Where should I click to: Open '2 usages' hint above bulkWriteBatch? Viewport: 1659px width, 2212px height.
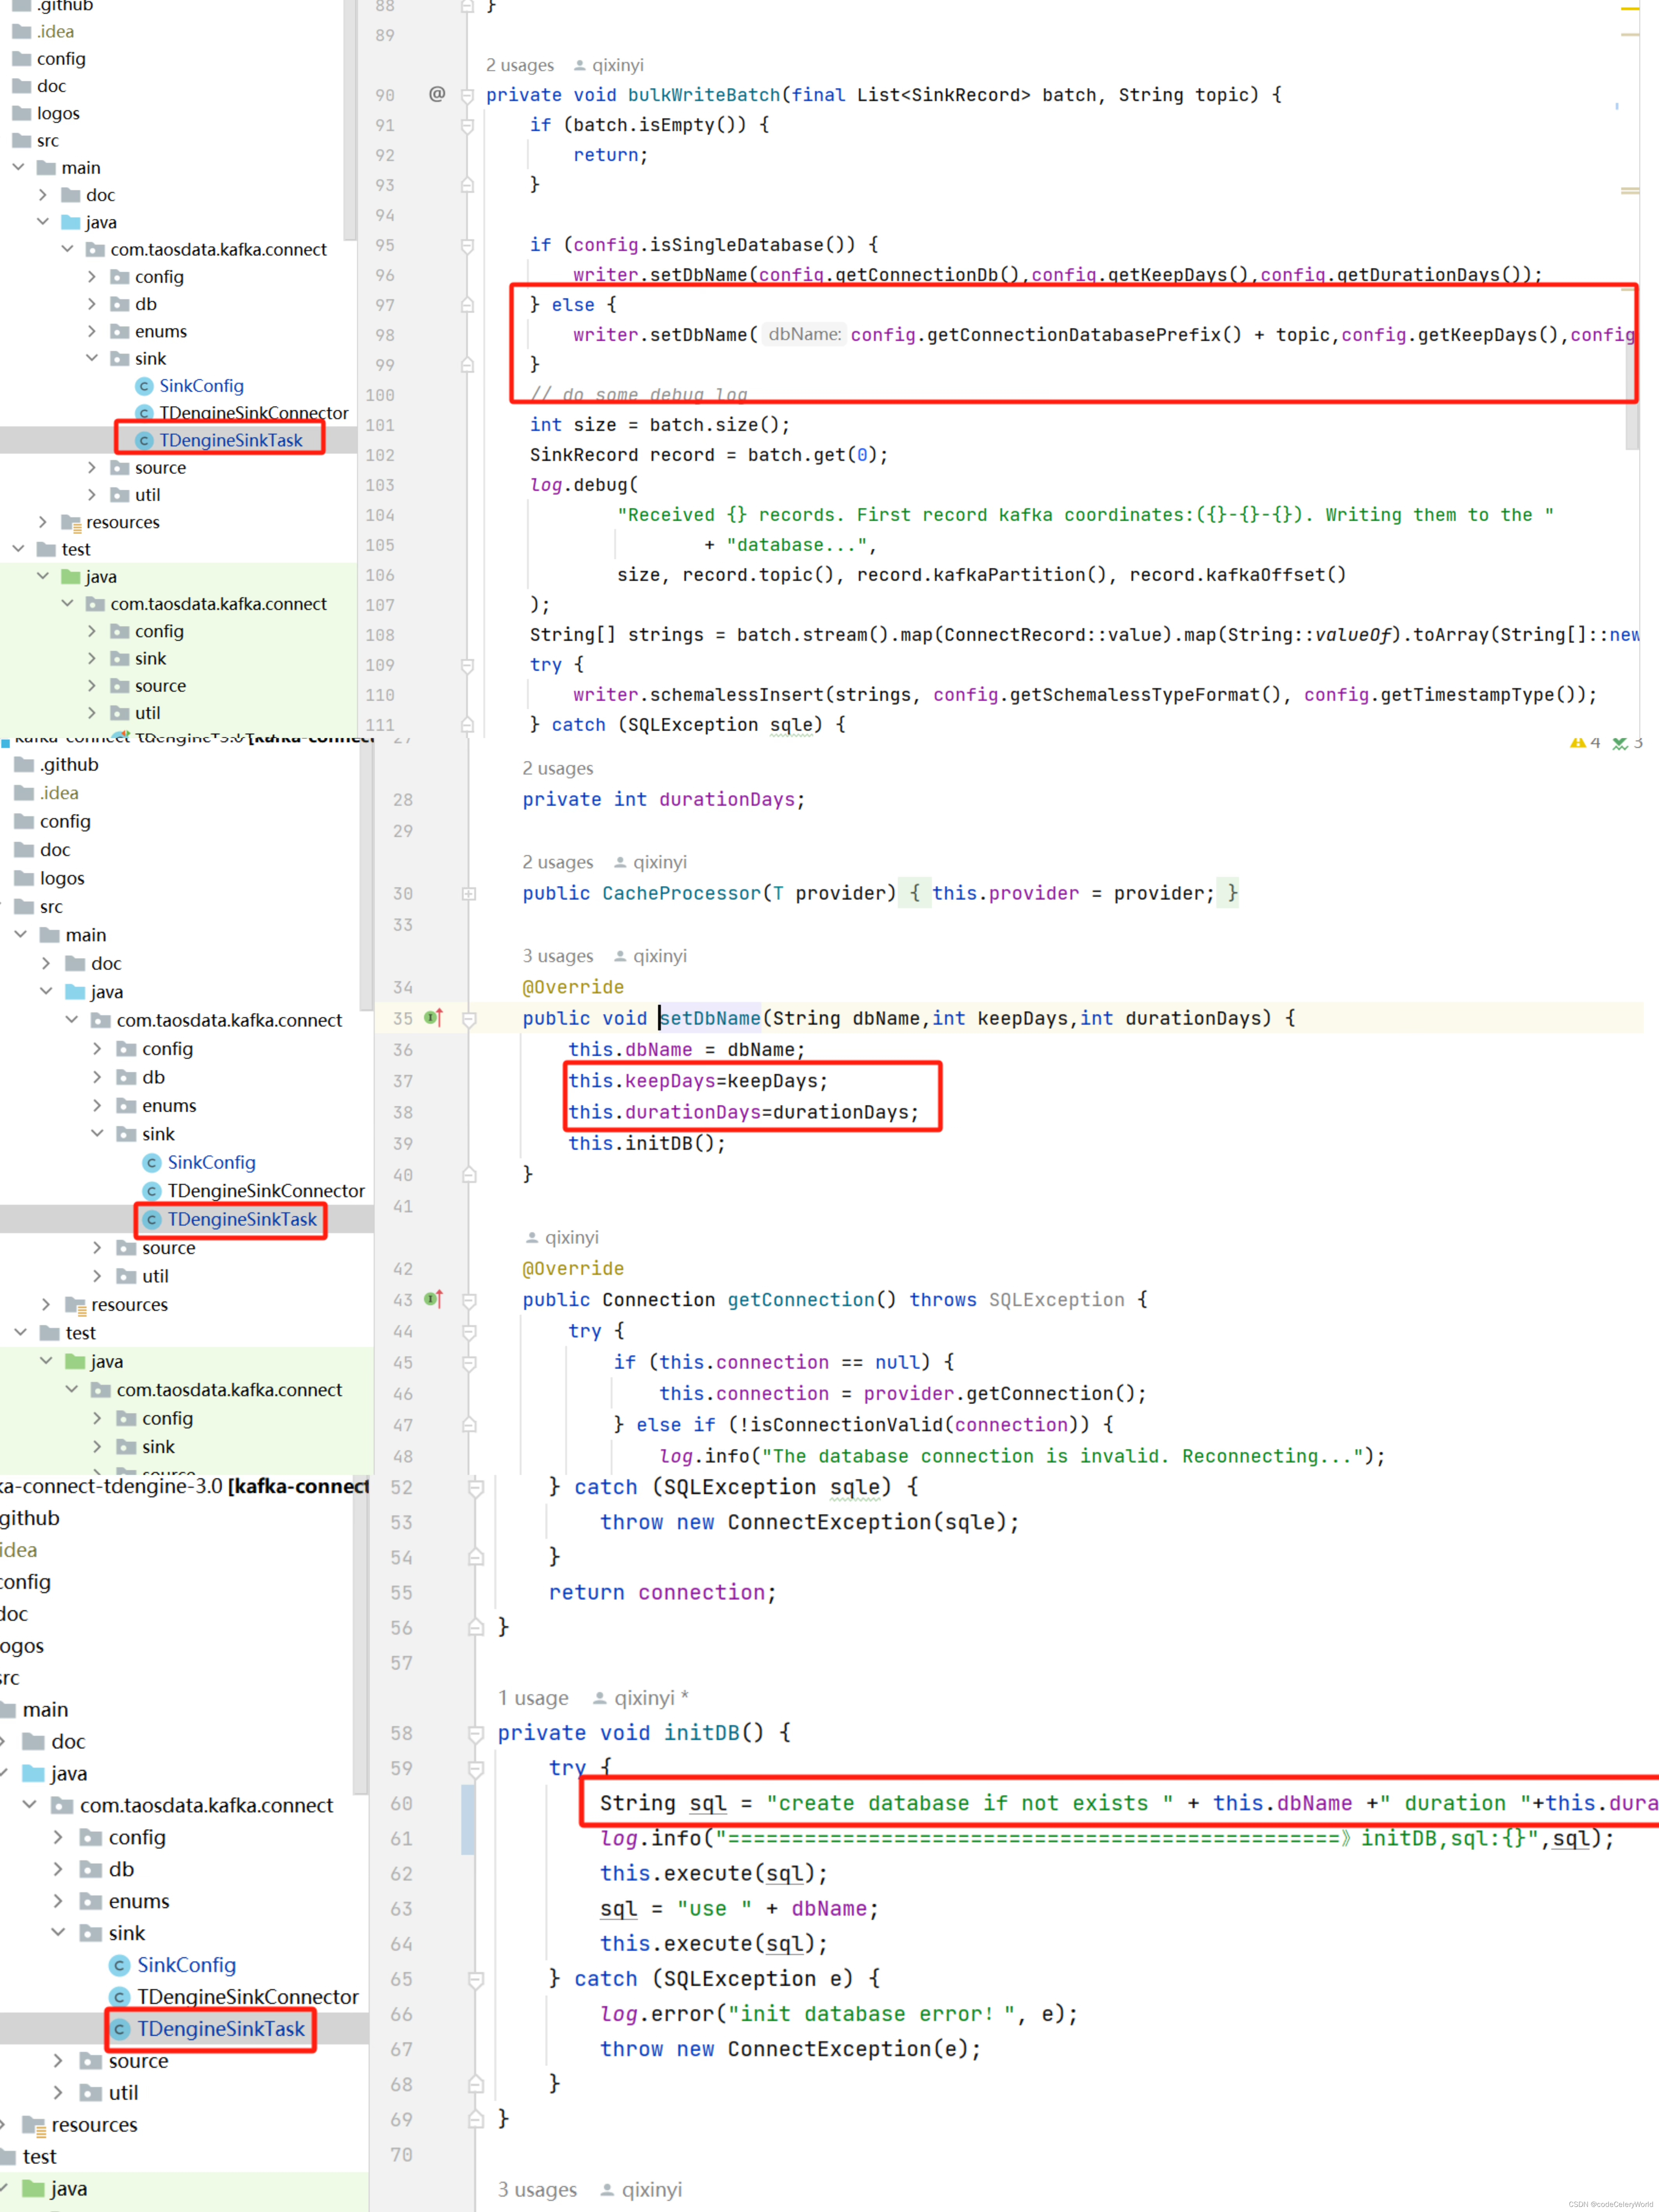pyautogui.click(x=519, y=65)
